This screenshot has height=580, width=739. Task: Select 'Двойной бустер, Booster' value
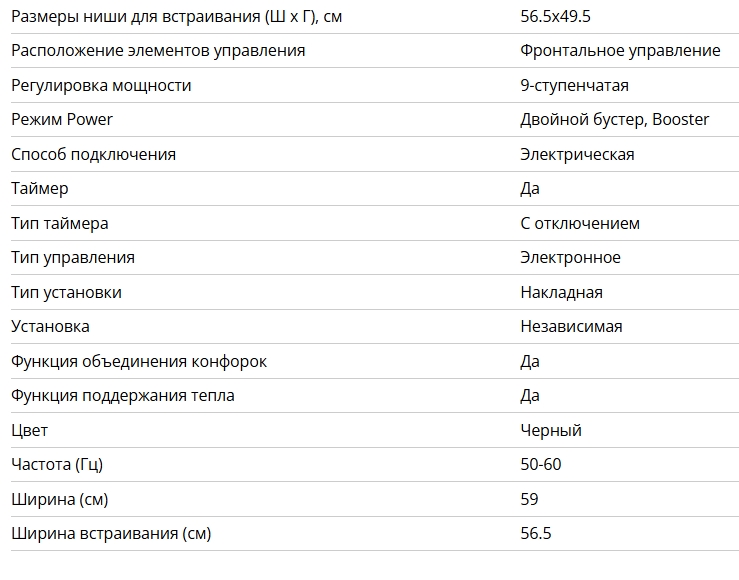click(x=614, y=119)
